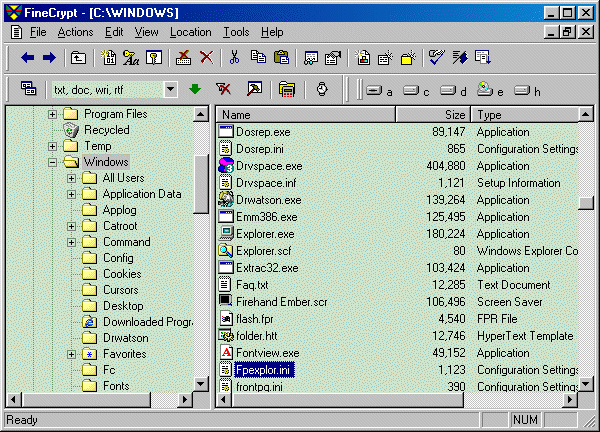This screenshot has height=432, width=600.
Task: Click the new image file sparkle icon
Action: [x=362, y=58]
